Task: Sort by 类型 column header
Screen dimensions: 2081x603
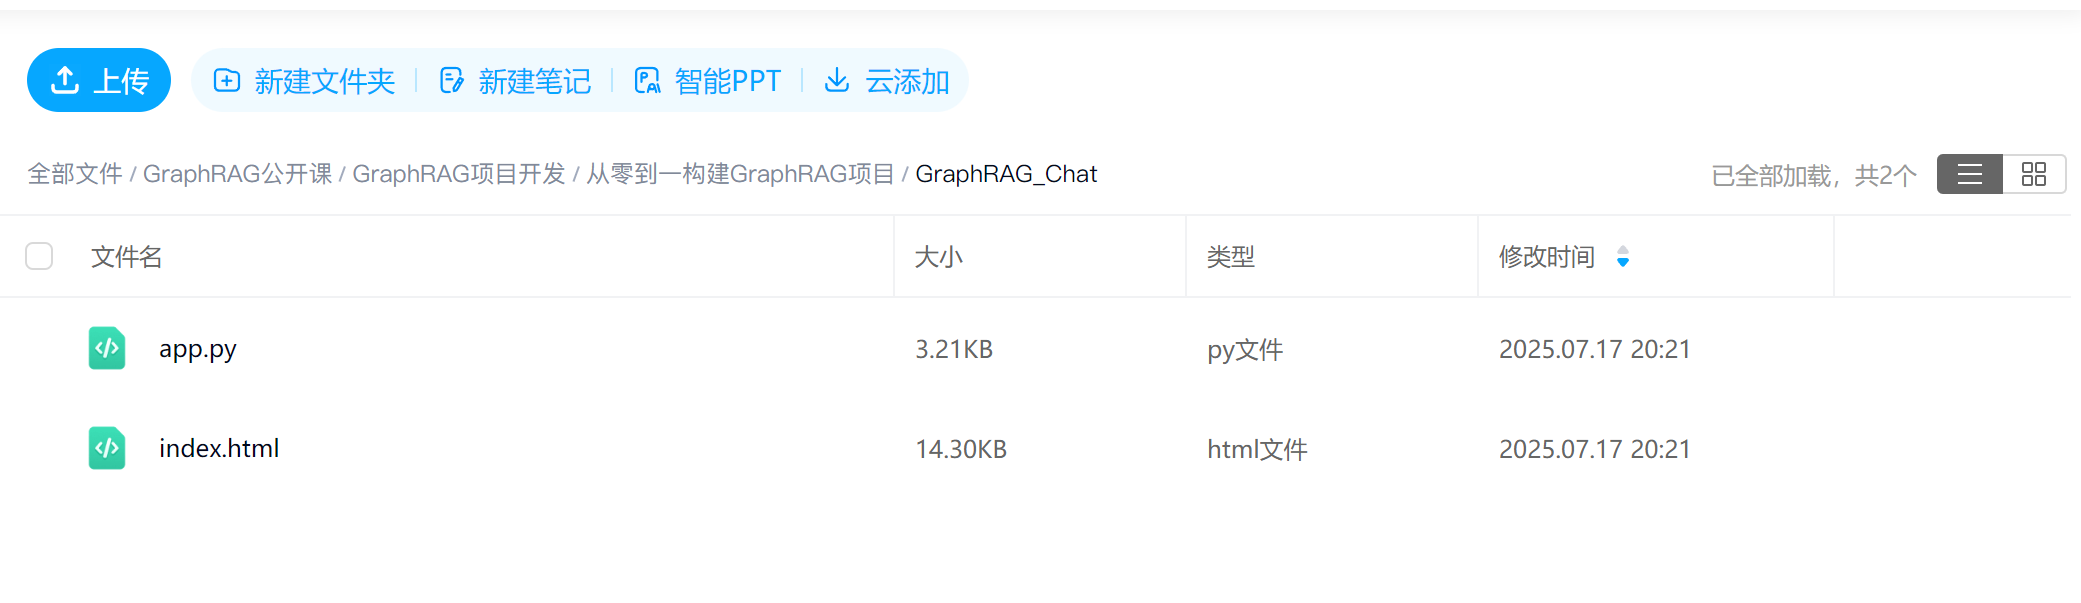Action: coord(1230,257)
